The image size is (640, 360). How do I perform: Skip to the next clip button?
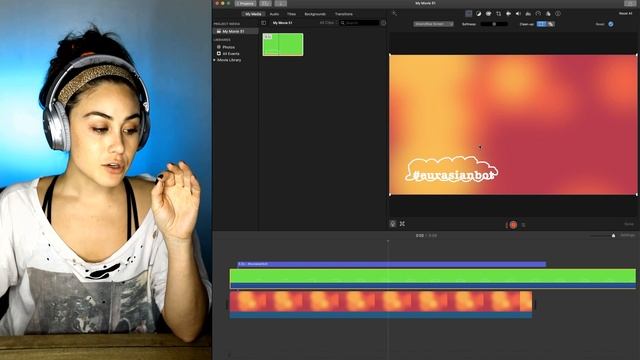coord(523,225)
